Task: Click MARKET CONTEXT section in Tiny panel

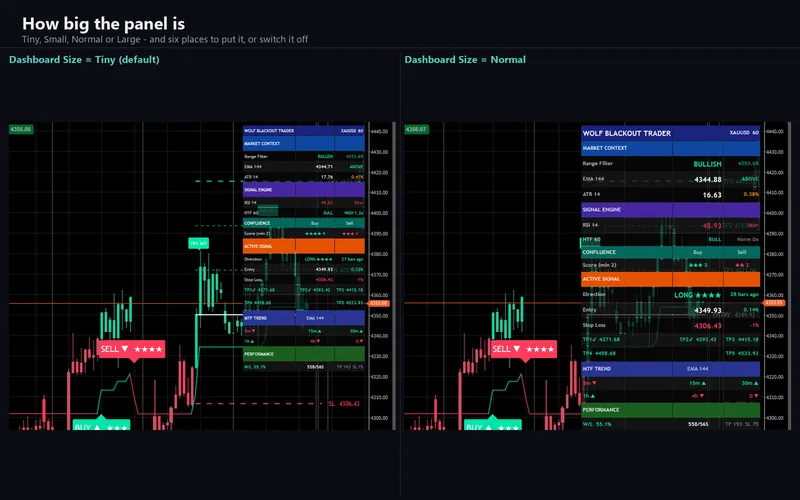Action: [304, 143]
